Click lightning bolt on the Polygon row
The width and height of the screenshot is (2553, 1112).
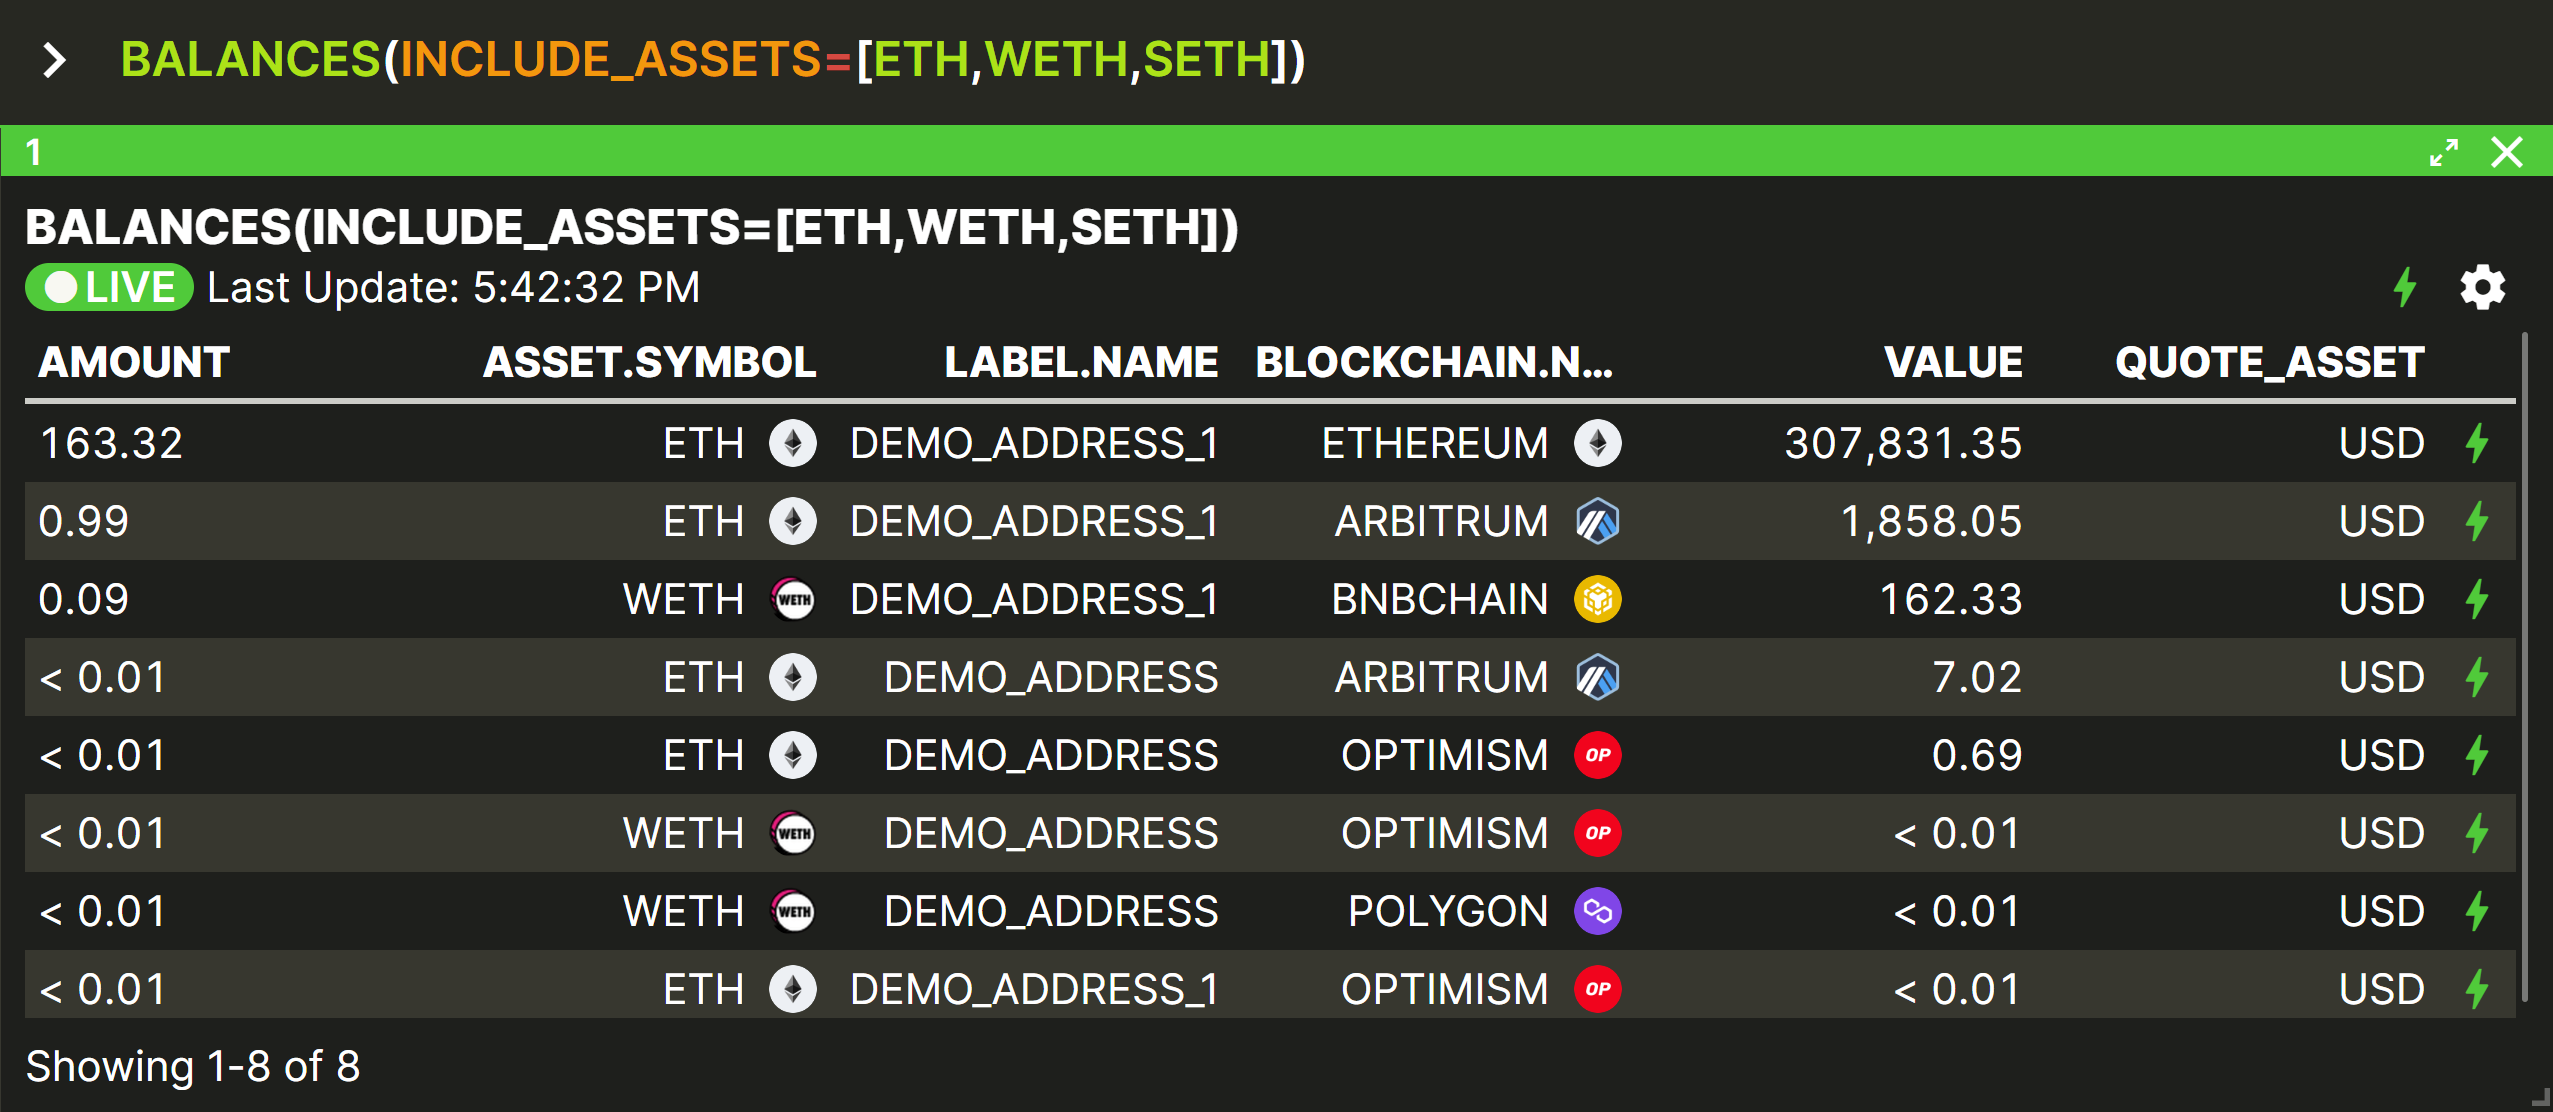click(2477, 911)
